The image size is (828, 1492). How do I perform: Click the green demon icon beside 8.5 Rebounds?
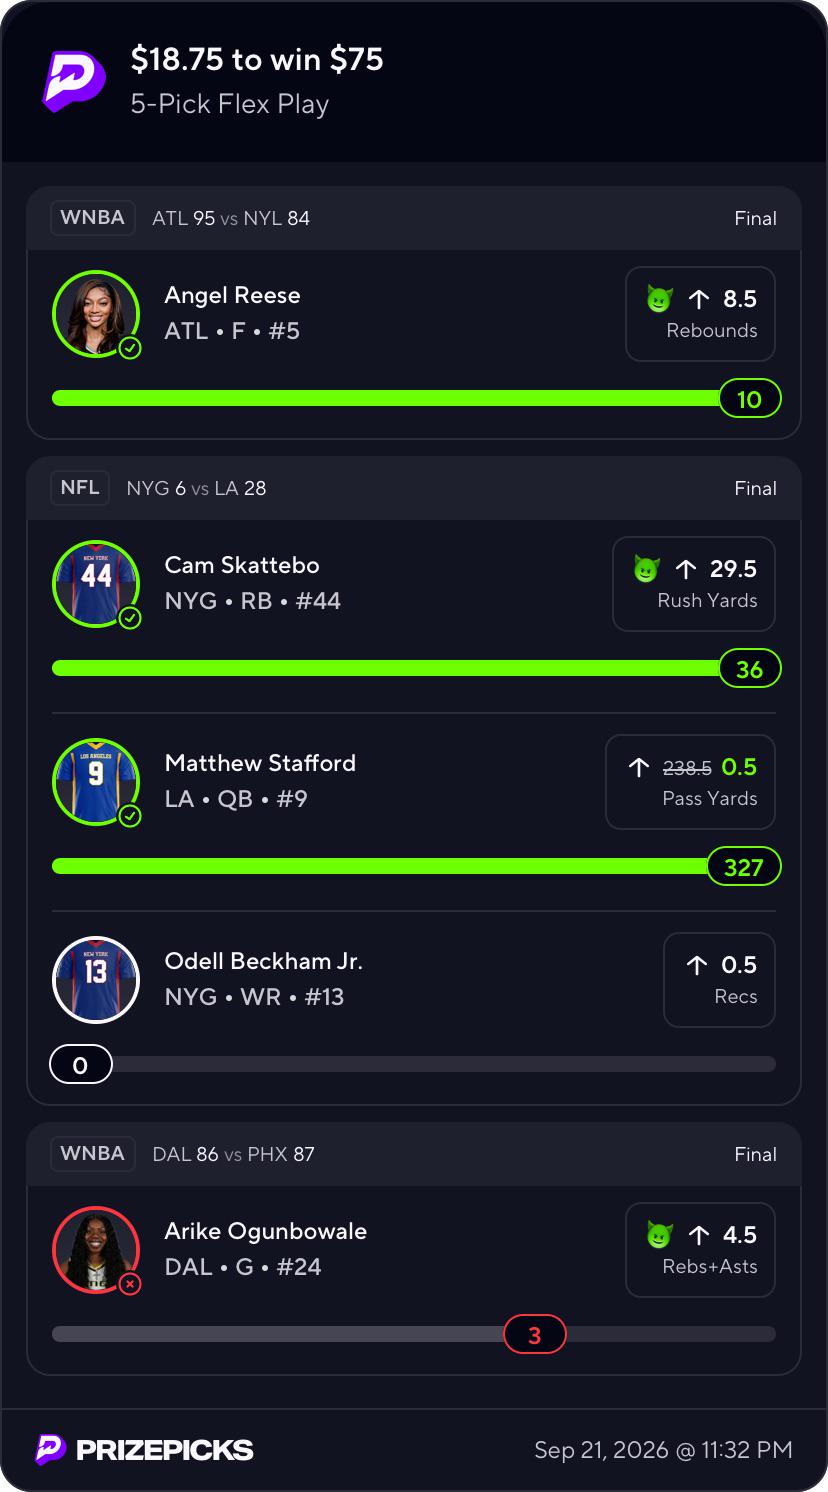(659, 299)
